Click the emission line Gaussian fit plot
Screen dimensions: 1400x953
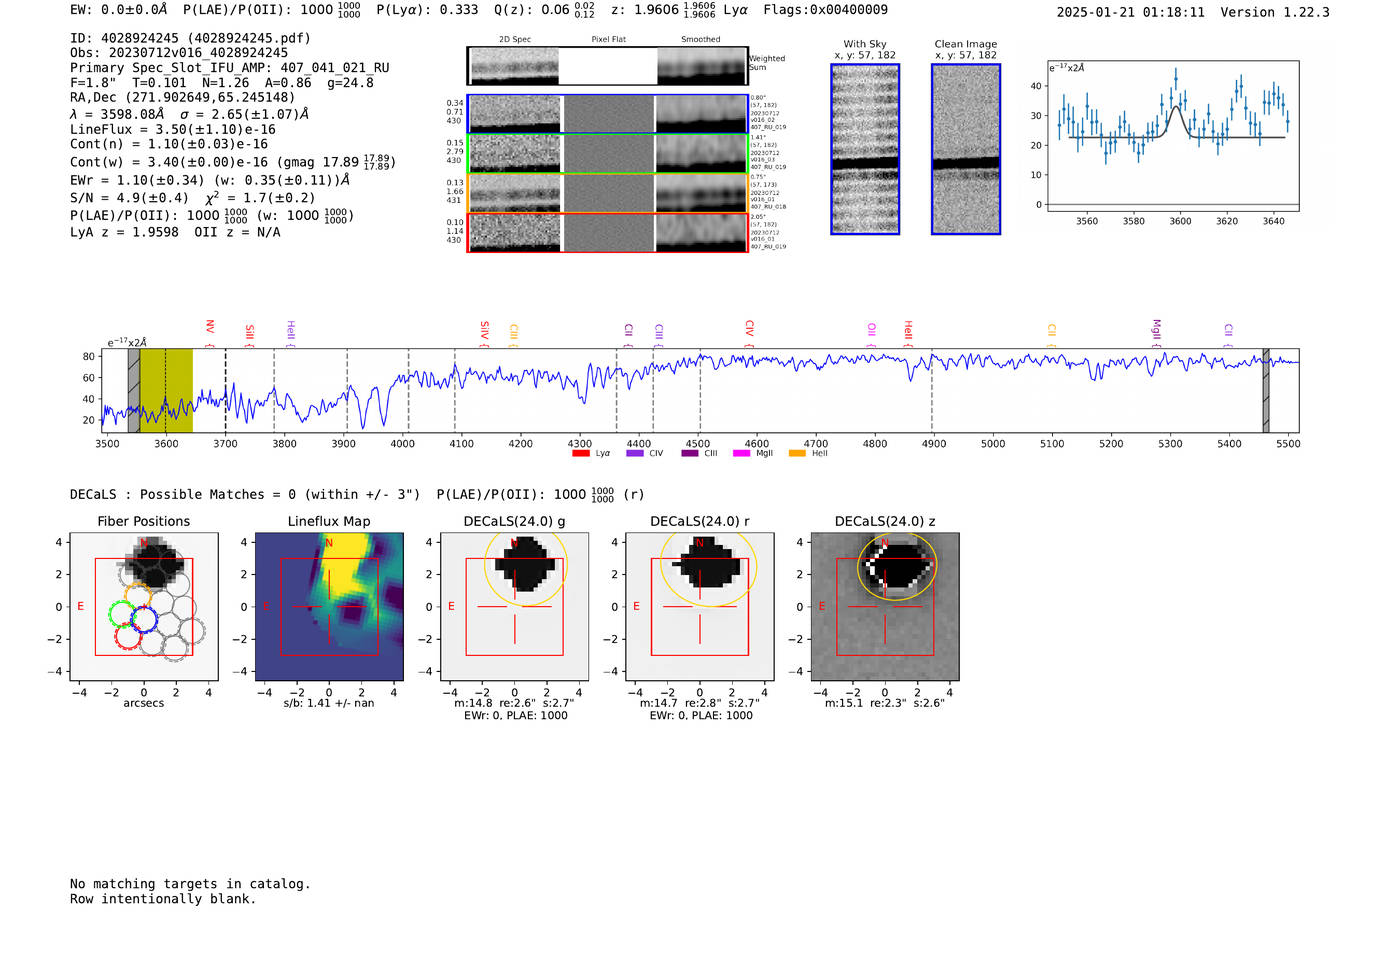tap(1172, 136)
